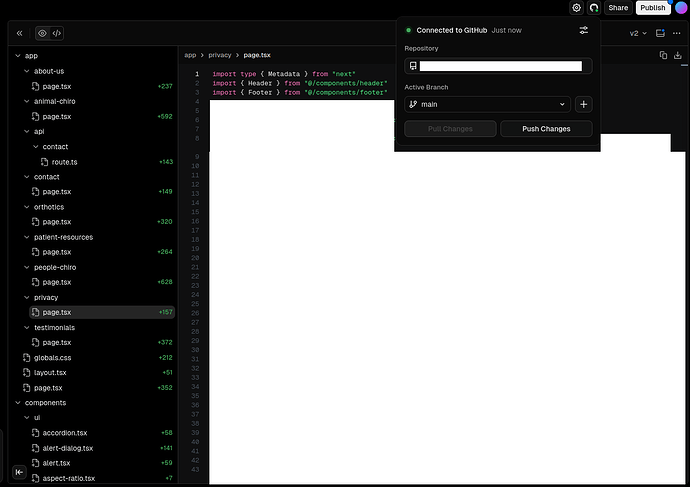Collapse the components folder
The image size is (690, 487).
(40, 403)
